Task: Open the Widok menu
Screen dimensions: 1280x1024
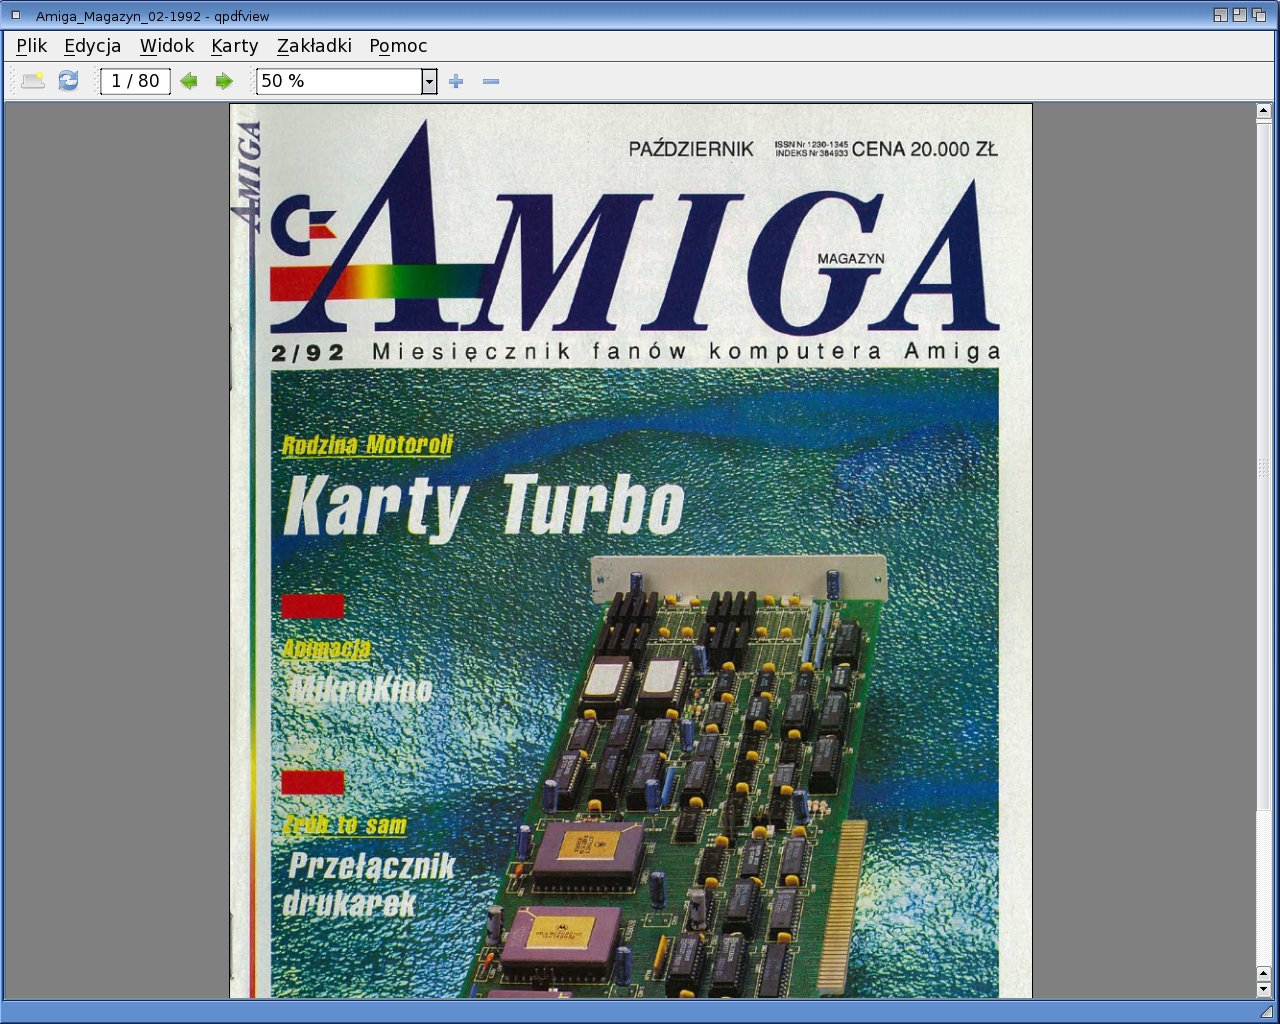Action: pyautogui.click(x=166, y=46)
